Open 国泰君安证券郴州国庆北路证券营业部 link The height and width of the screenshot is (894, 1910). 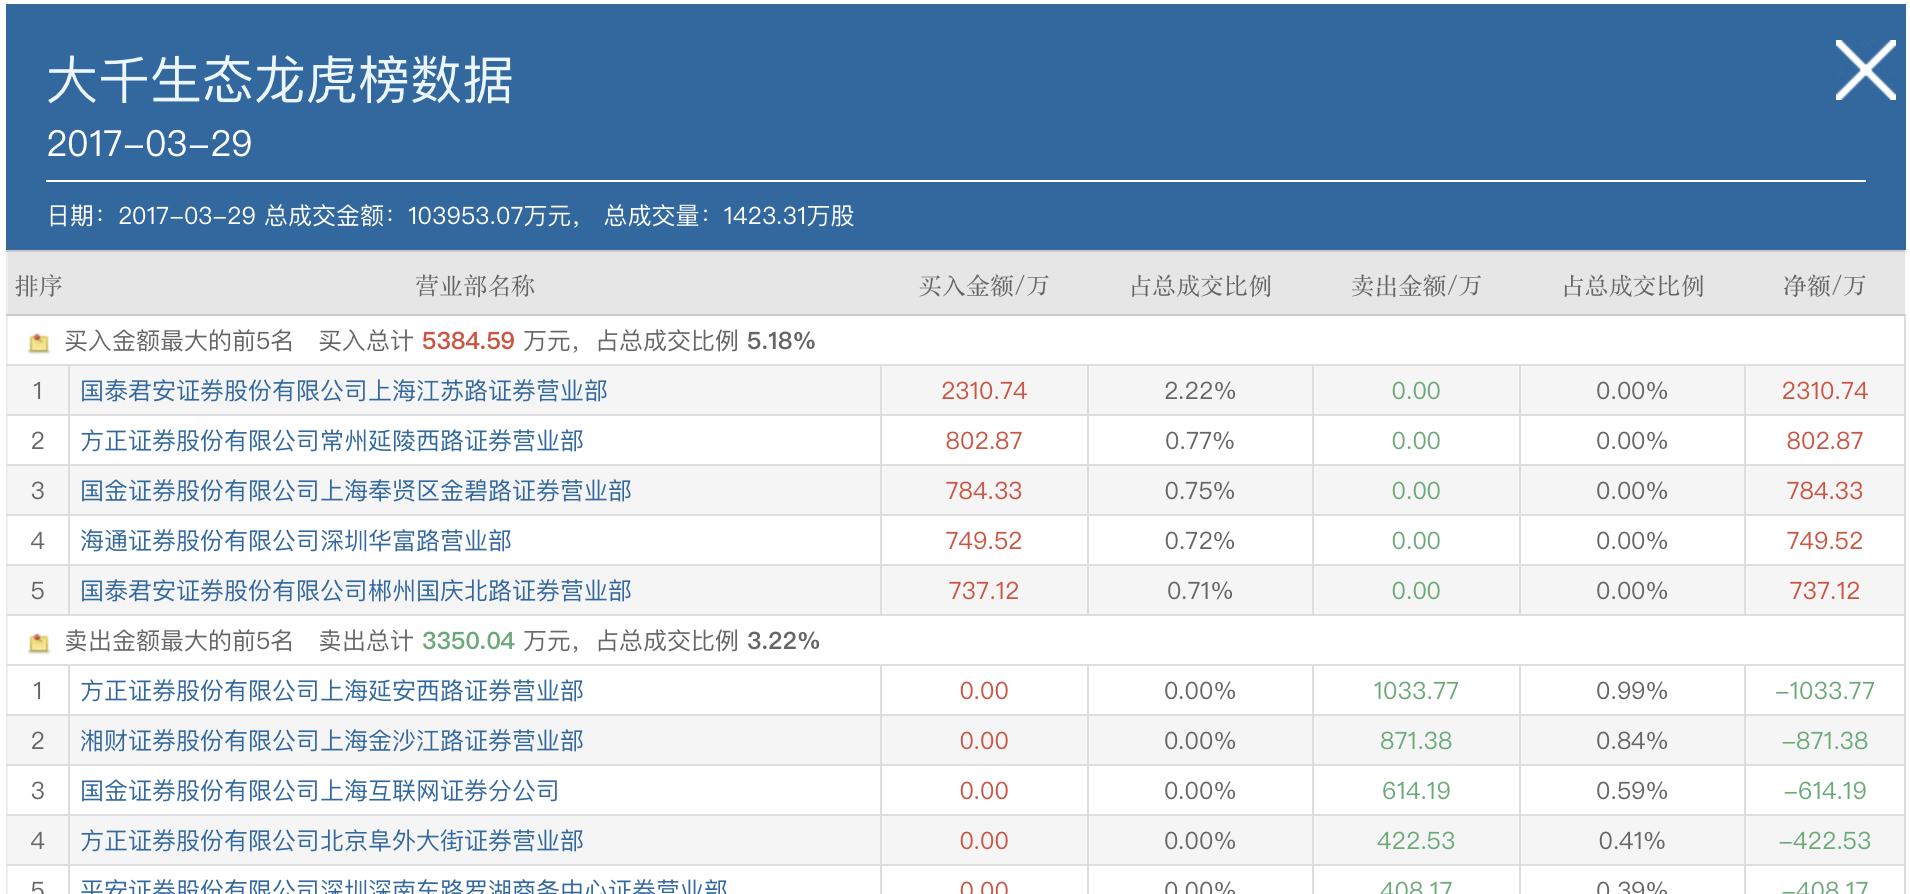(356, 591)
